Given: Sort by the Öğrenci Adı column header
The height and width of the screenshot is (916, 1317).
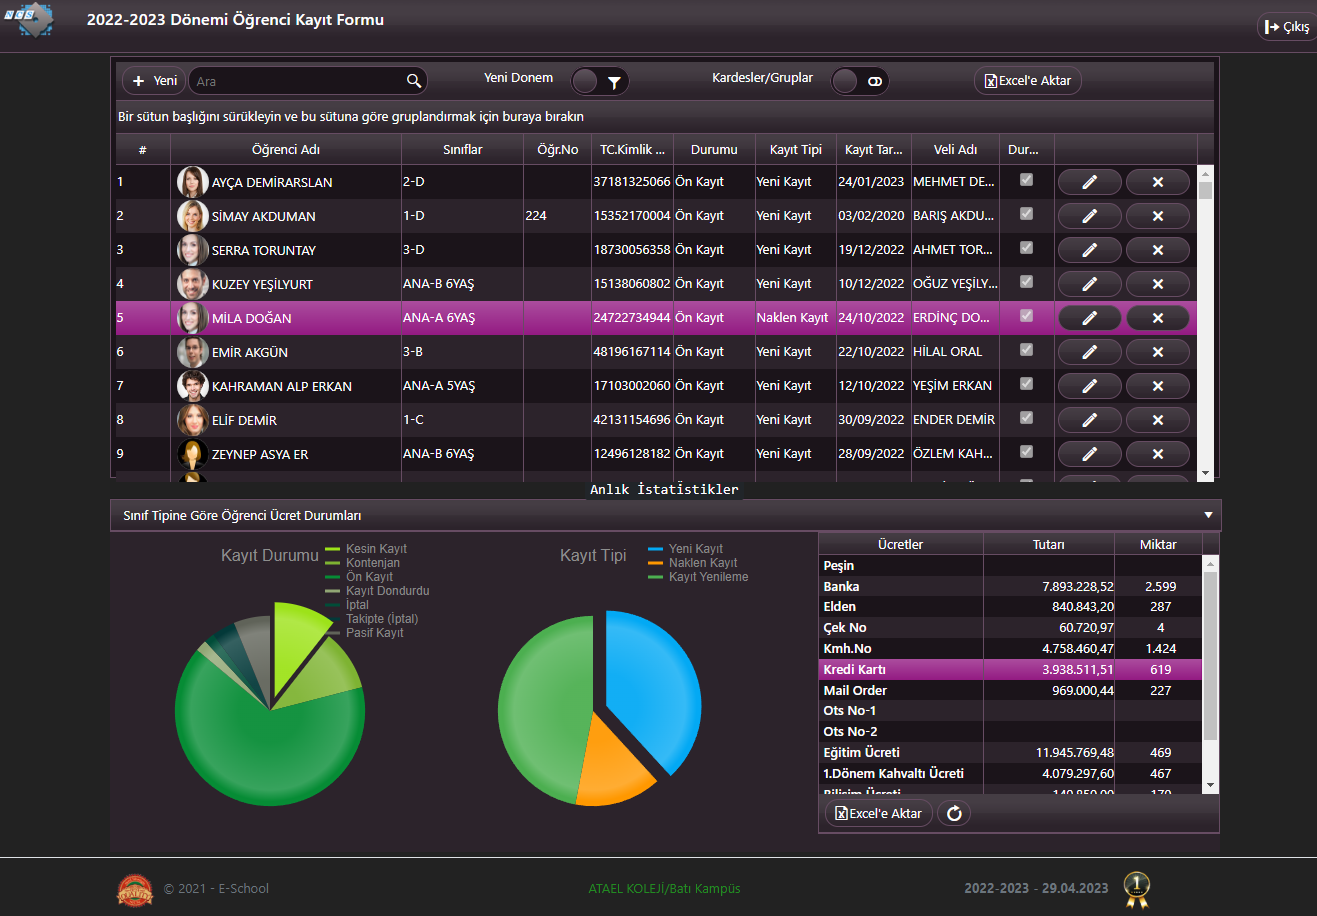Looking at the screenshot, I should (x=286, y=149).
